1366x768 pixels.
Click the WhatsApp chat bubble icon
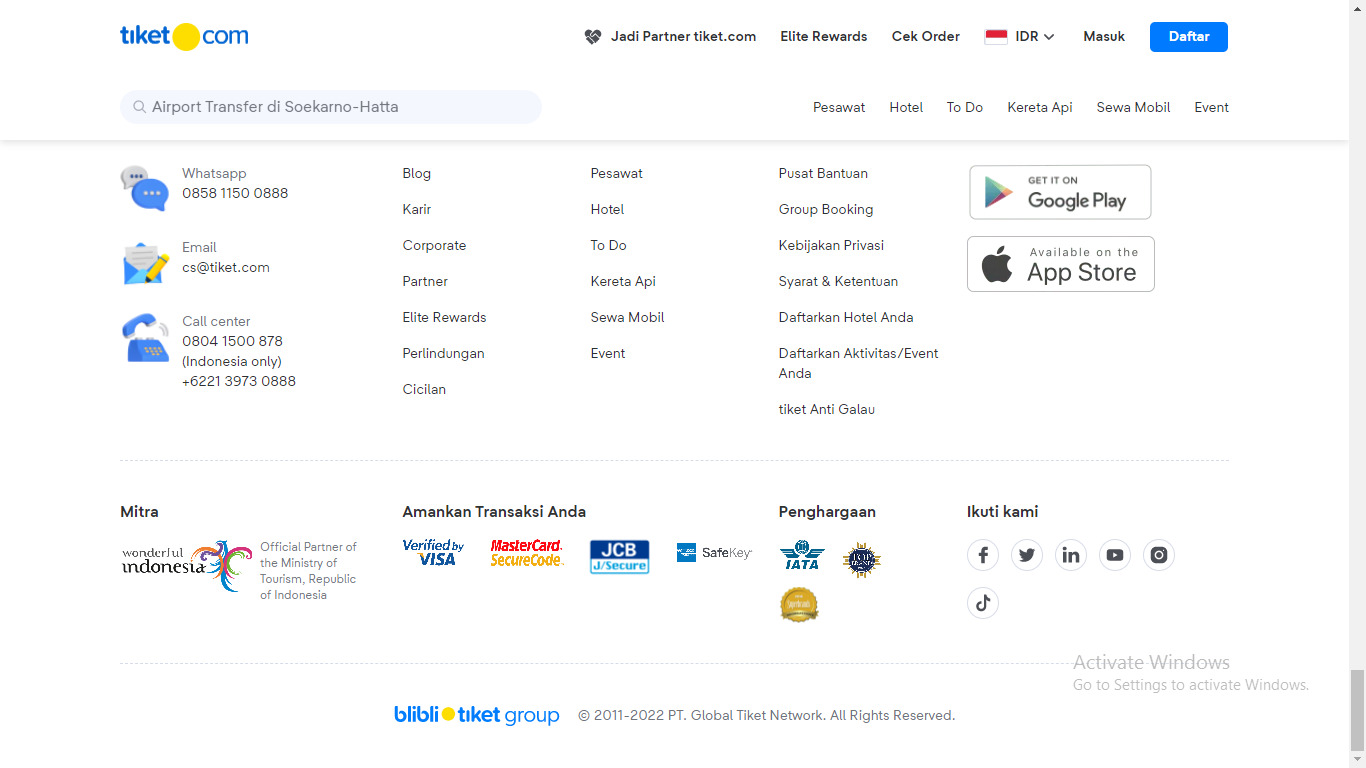(x=145, y=188)
